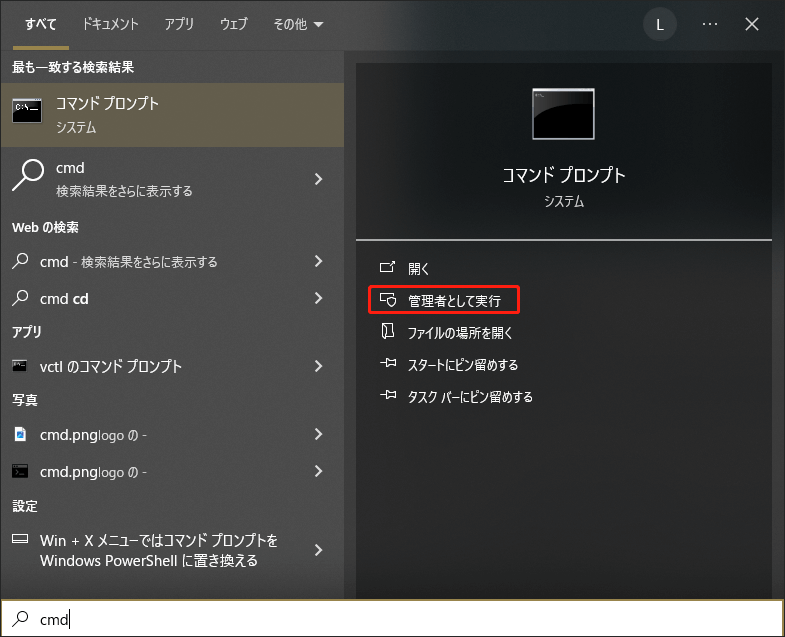
Task: Click file location icon beside ファイルの場所を開く
Action: point(387,331)
